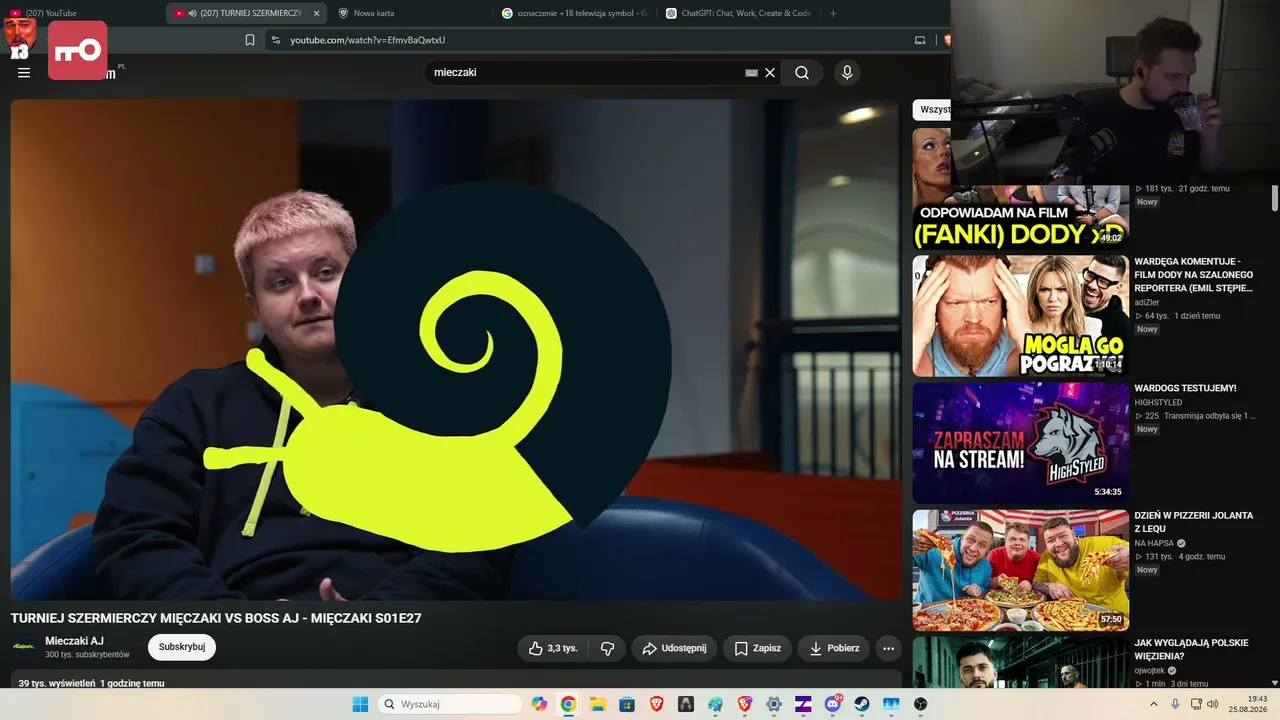
Task: Click the volume icon in system tray
Action: click(x=1213, y=704)
